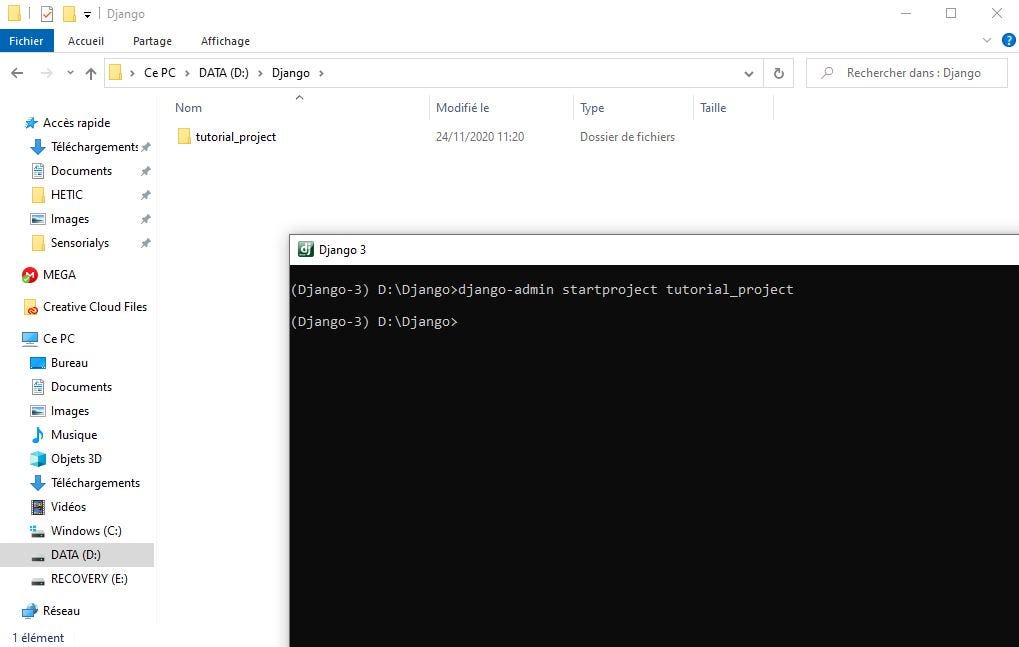Open the Explorer help question mark icon
The width and height of the screenshot is (1019, 647).
(1009, 40)
